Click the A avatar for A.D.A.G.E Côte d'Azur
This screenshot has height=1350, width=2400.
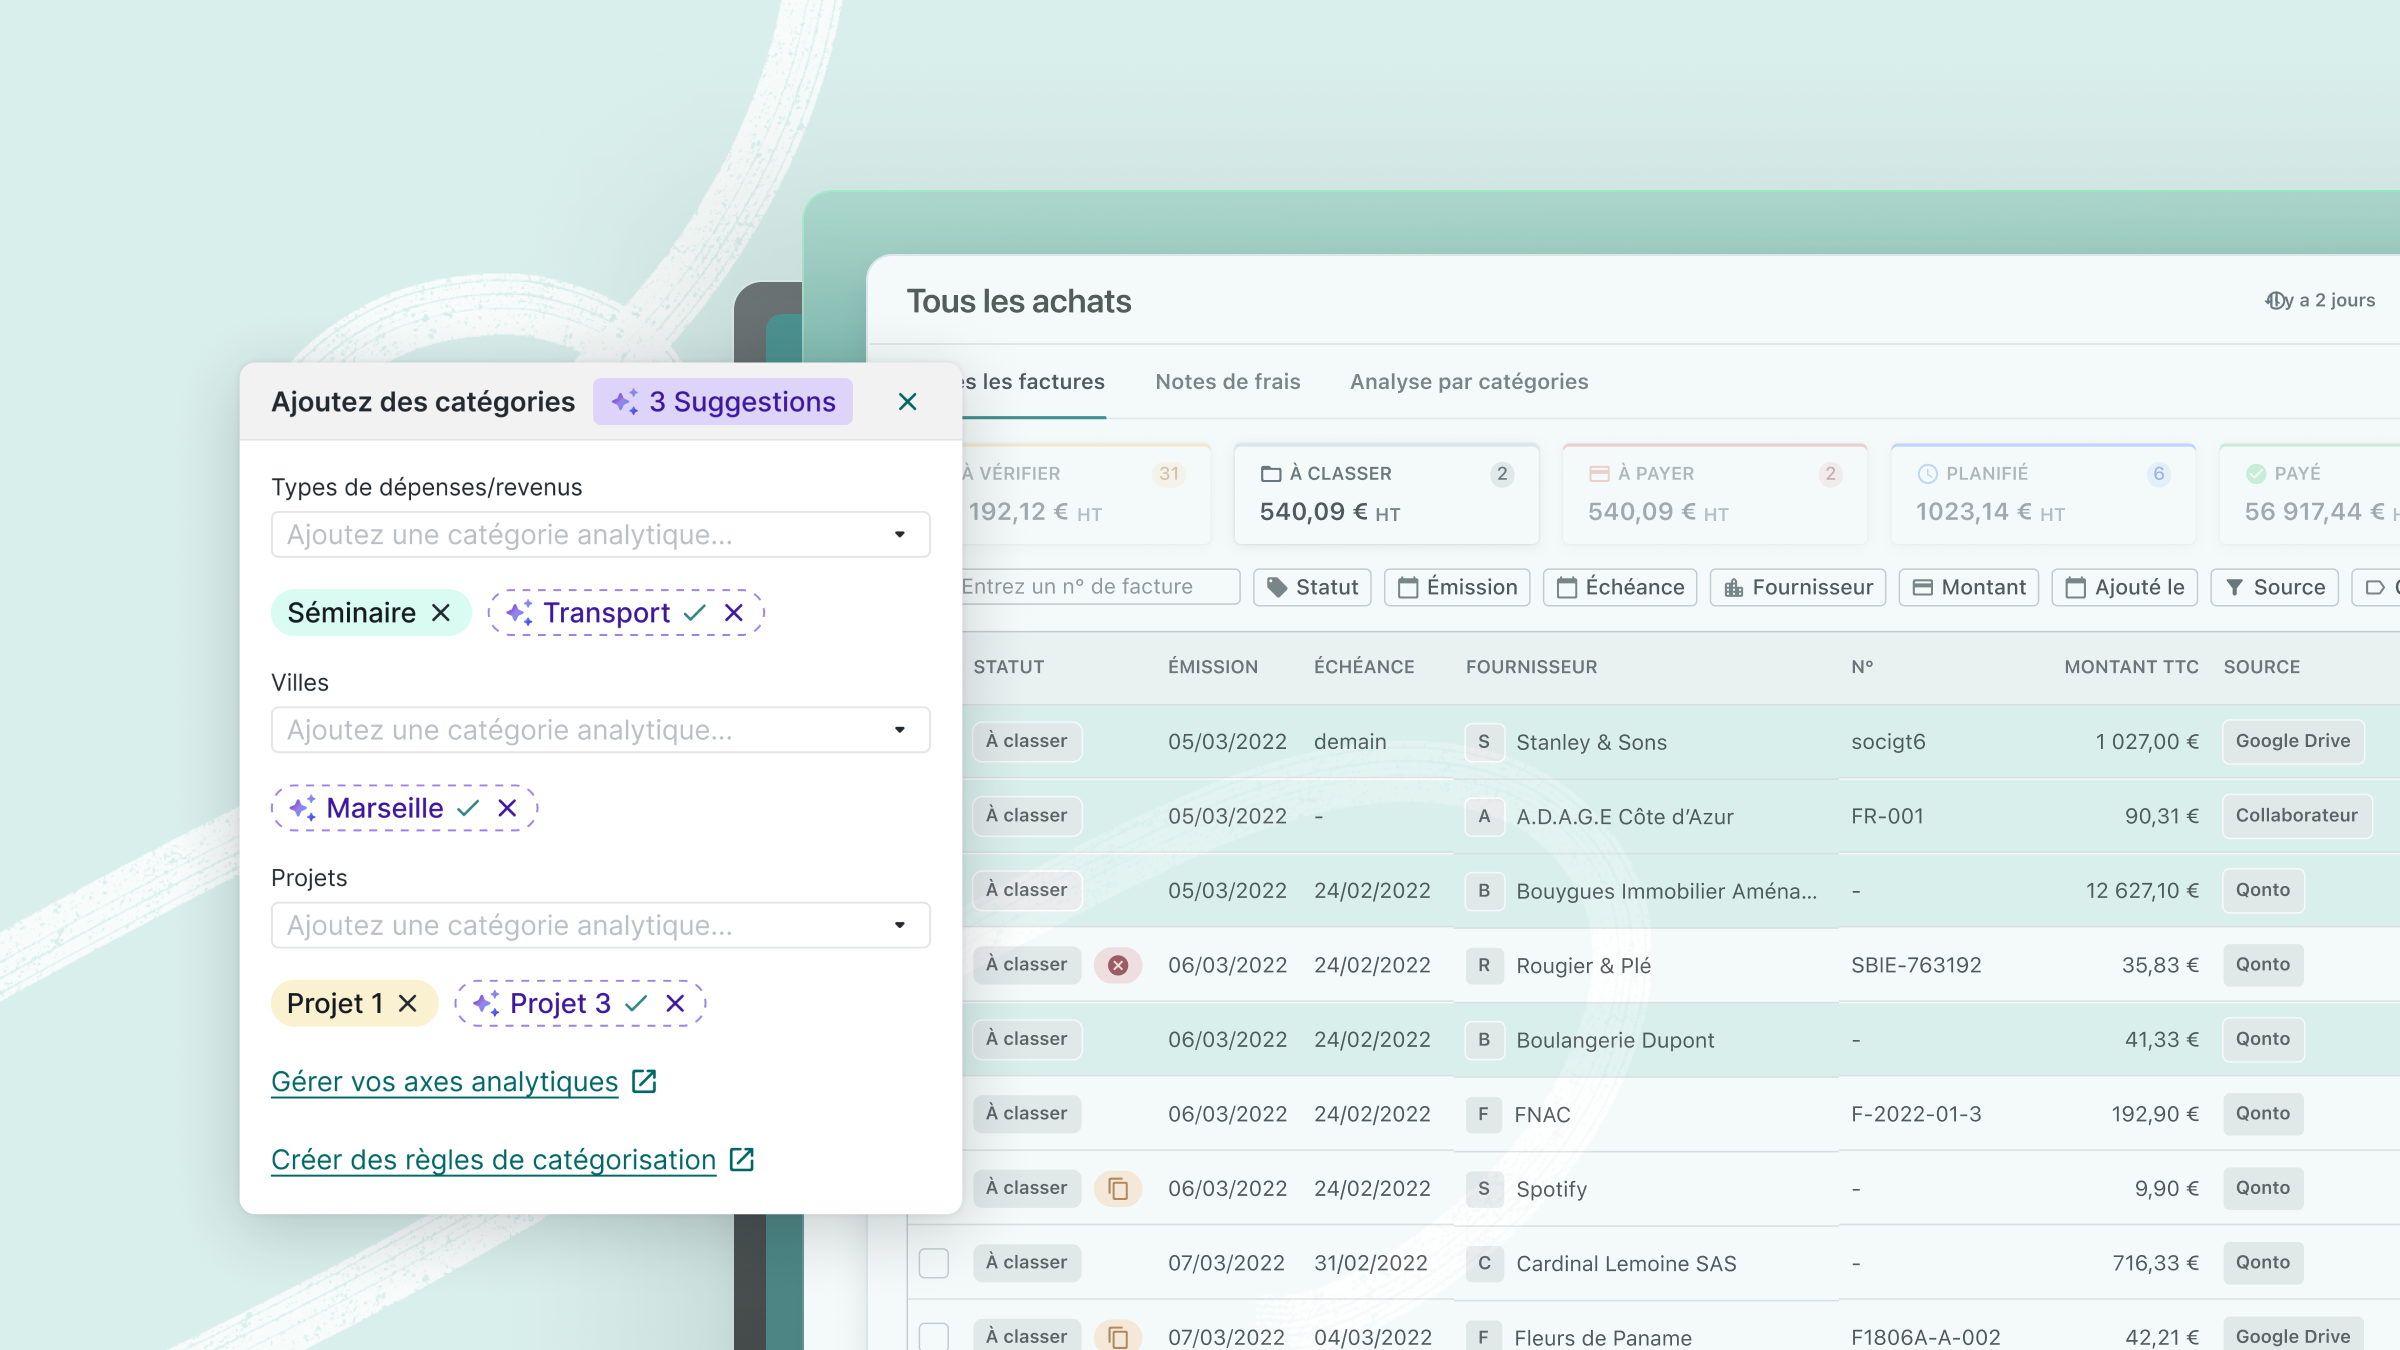[x=1484, y=817]
